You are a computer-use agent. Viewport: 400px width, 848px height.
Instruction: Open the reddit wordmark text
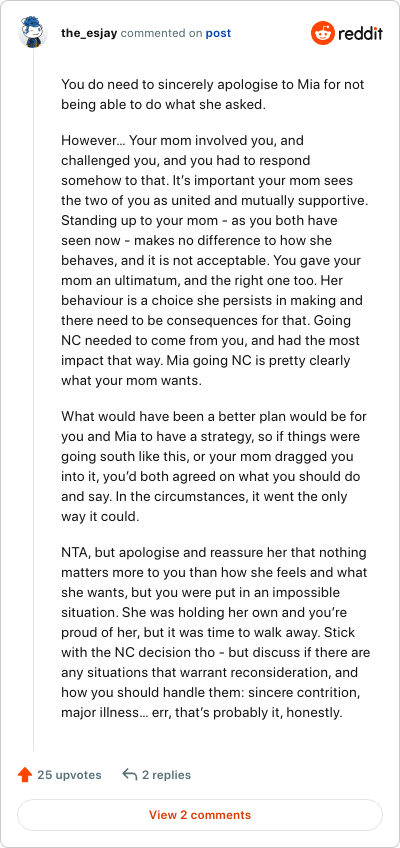point(361,34)
